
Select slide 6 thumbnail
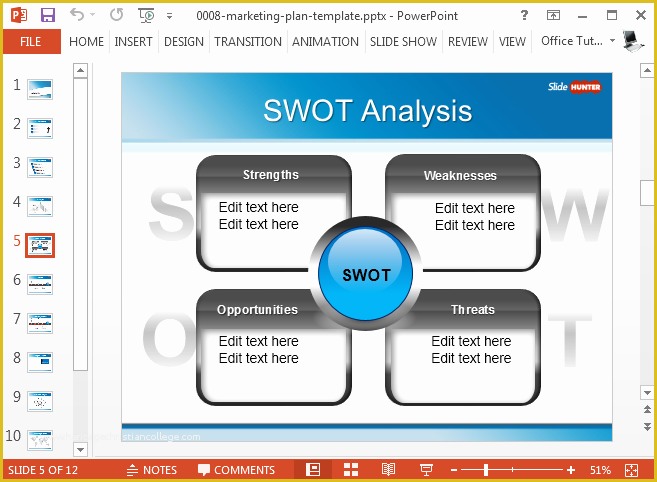click(x=40, y=284)
